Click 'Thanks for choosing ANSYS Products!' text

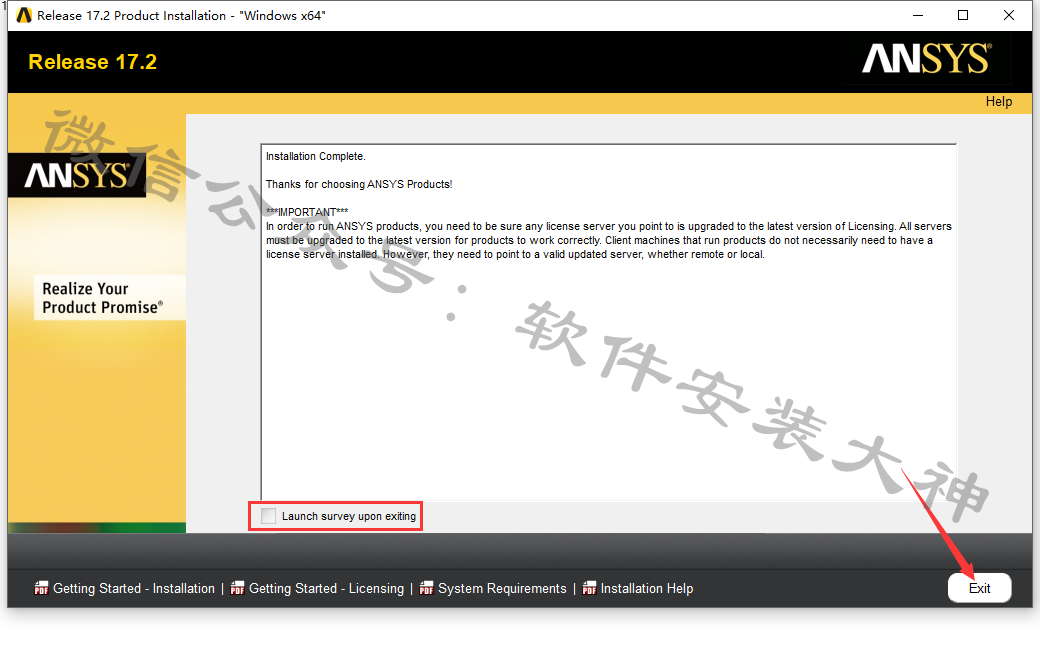click(x=359, y=184)
